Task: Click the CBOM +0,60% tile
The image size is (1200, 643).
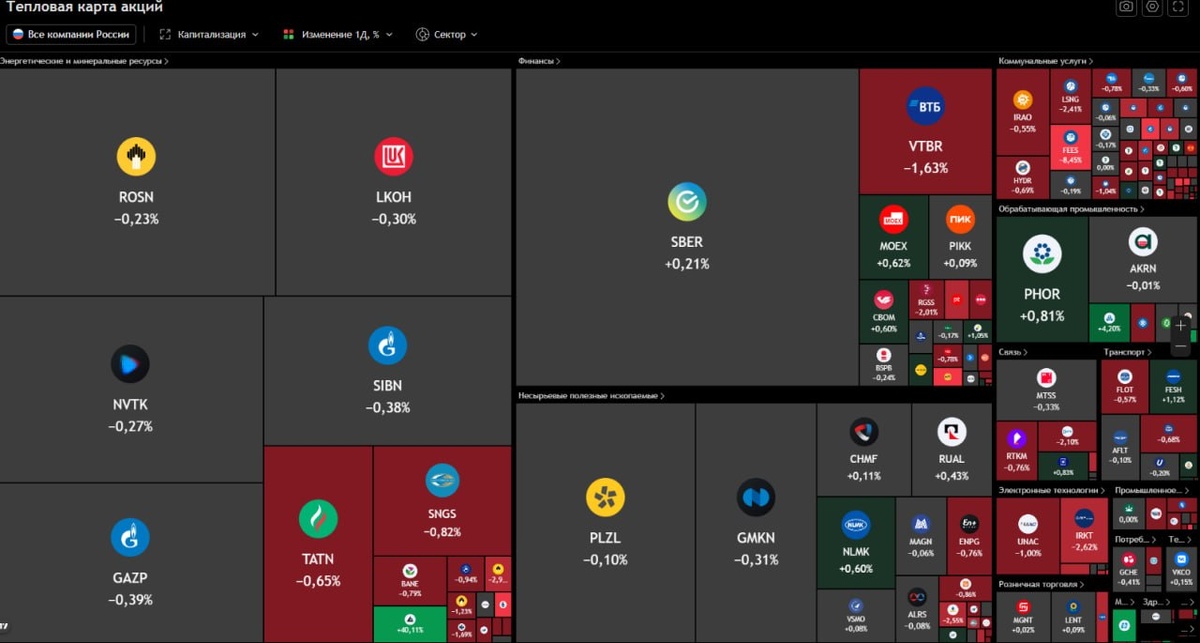Action: pos(884,312)
